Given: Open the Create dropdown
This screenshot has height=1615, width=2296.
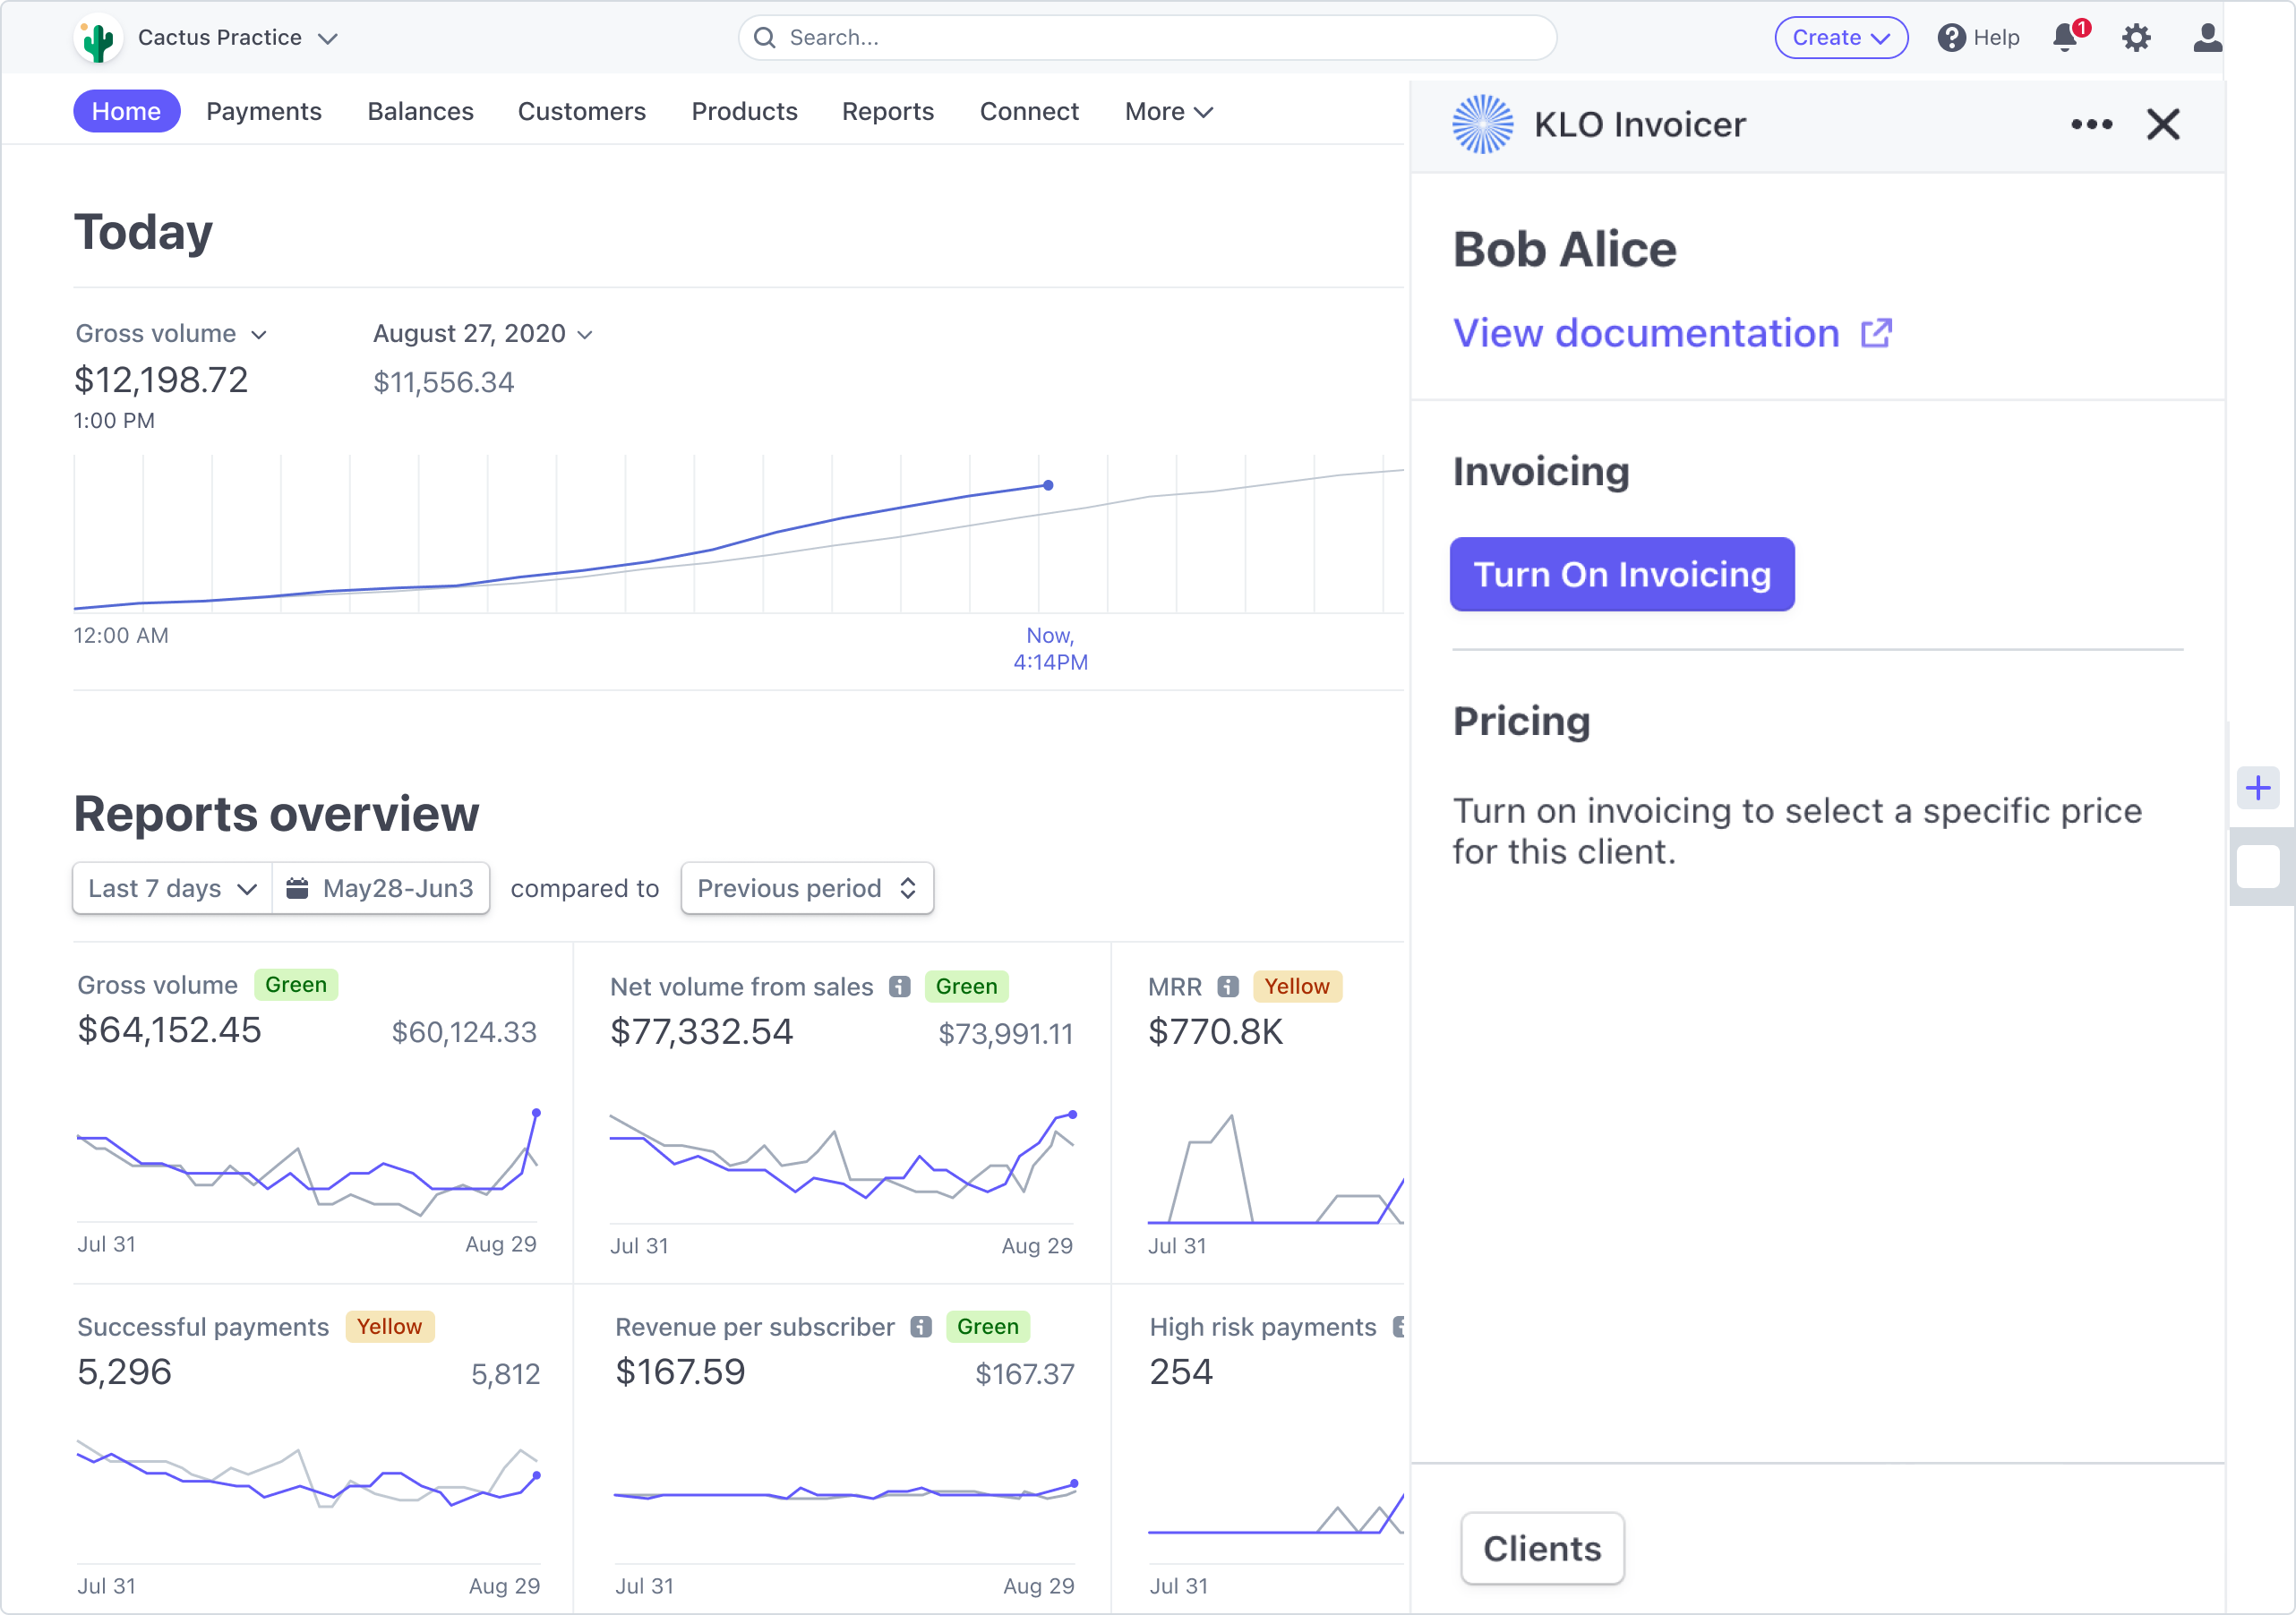Looking at the screenshot, I should [1840, 38].
